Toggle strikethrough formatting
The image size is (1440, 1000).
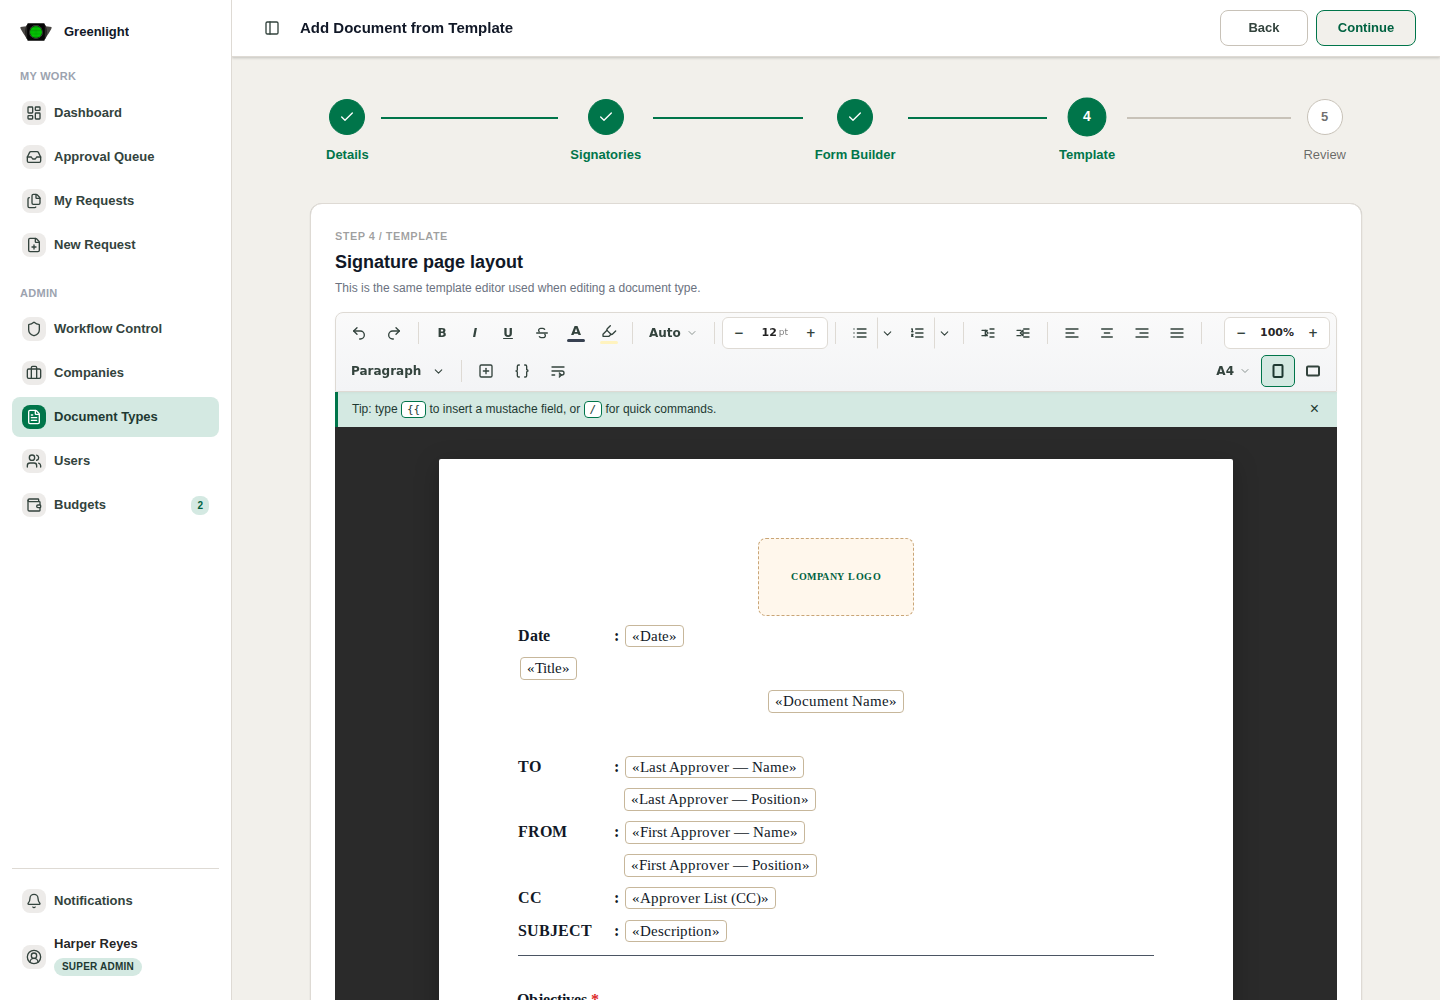pos(542,333)
